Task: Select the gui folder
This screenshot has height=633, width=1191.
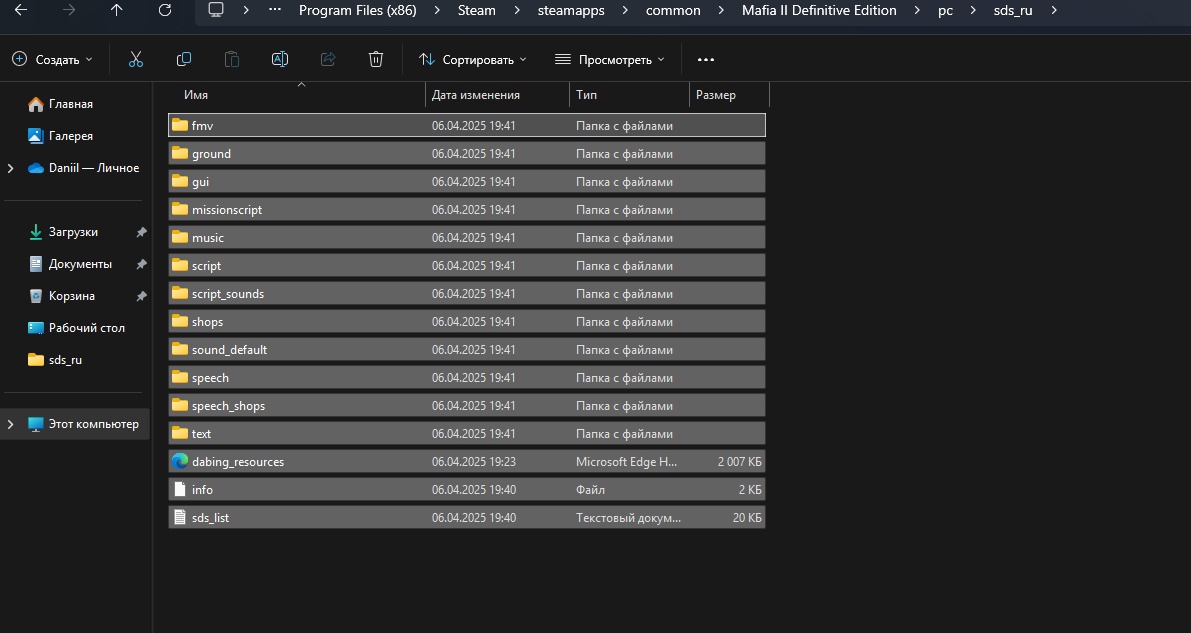Action: pyautogui.click(x=466, y=182)
